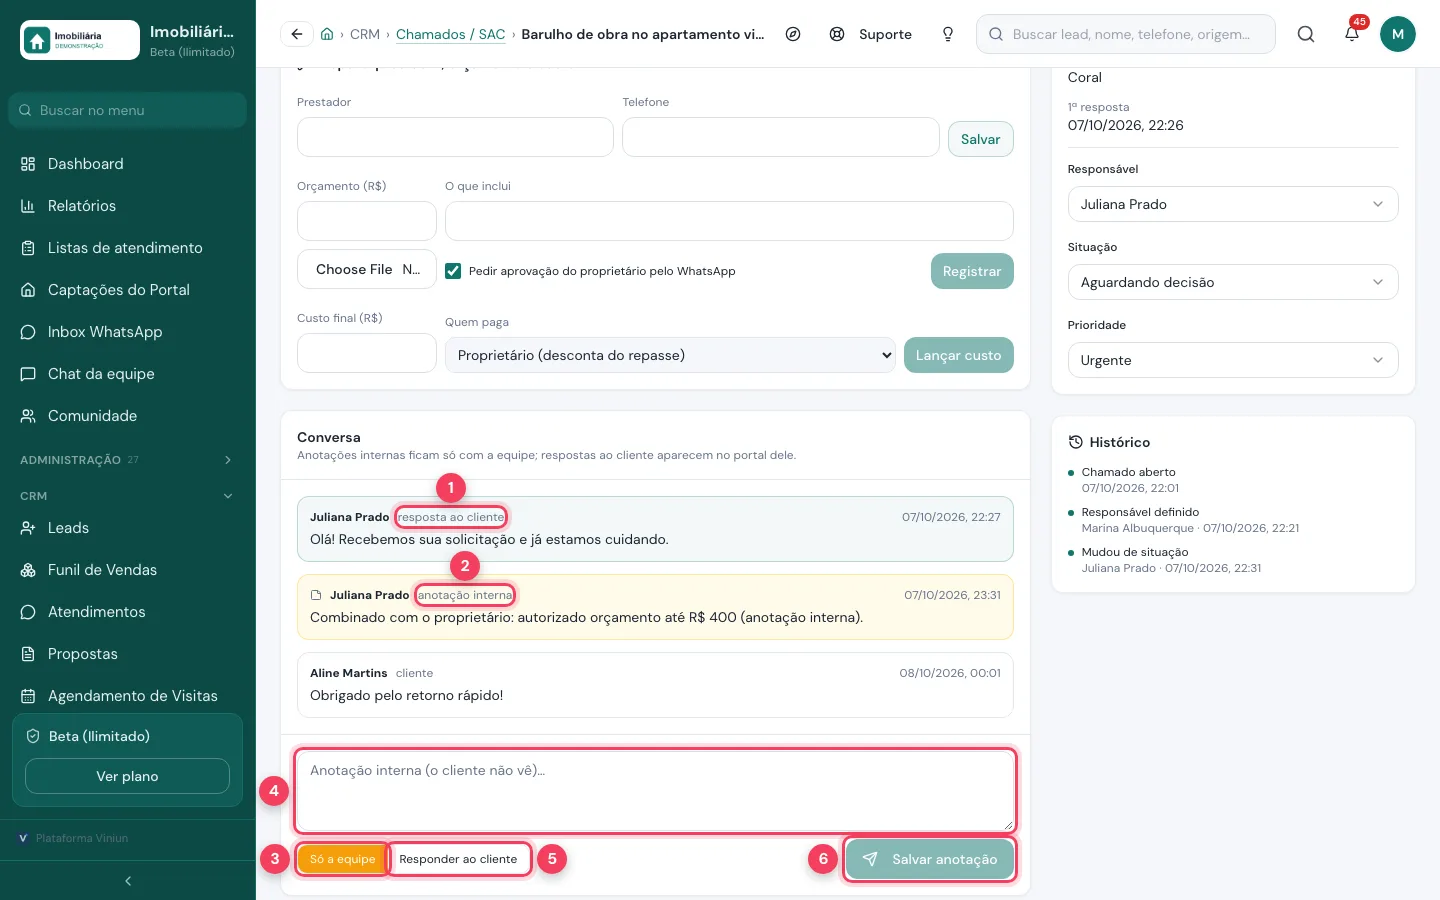
Task: Open Captações do Portal
Action: (128, 290)
